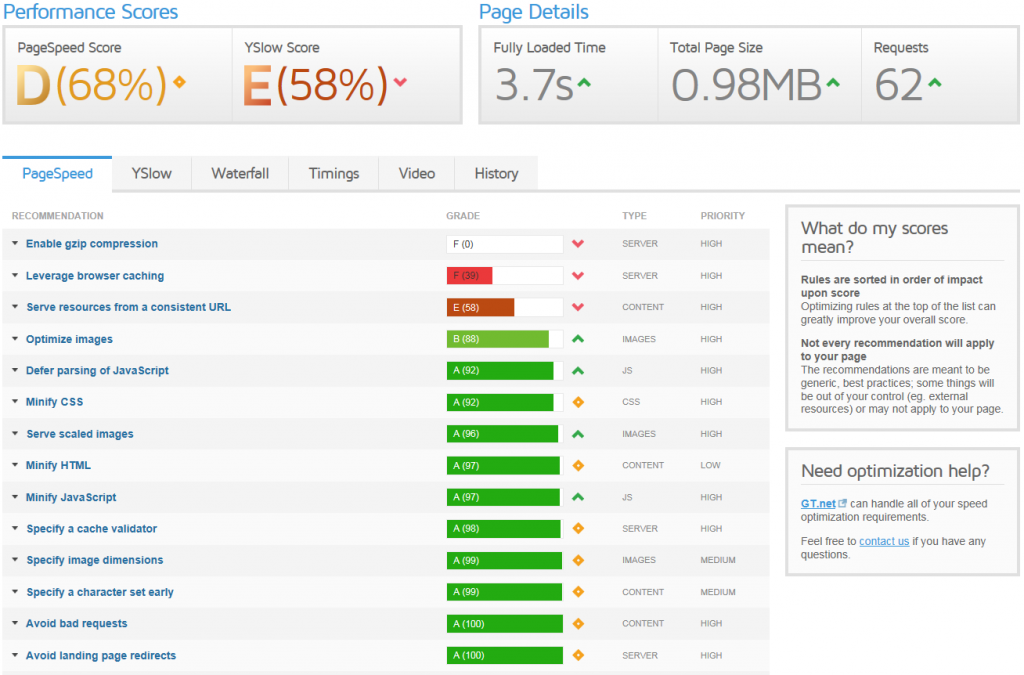Click the orange diamond in Avoid bad requests row
Screen dimensions: 1024x675
tap(578, 623)
